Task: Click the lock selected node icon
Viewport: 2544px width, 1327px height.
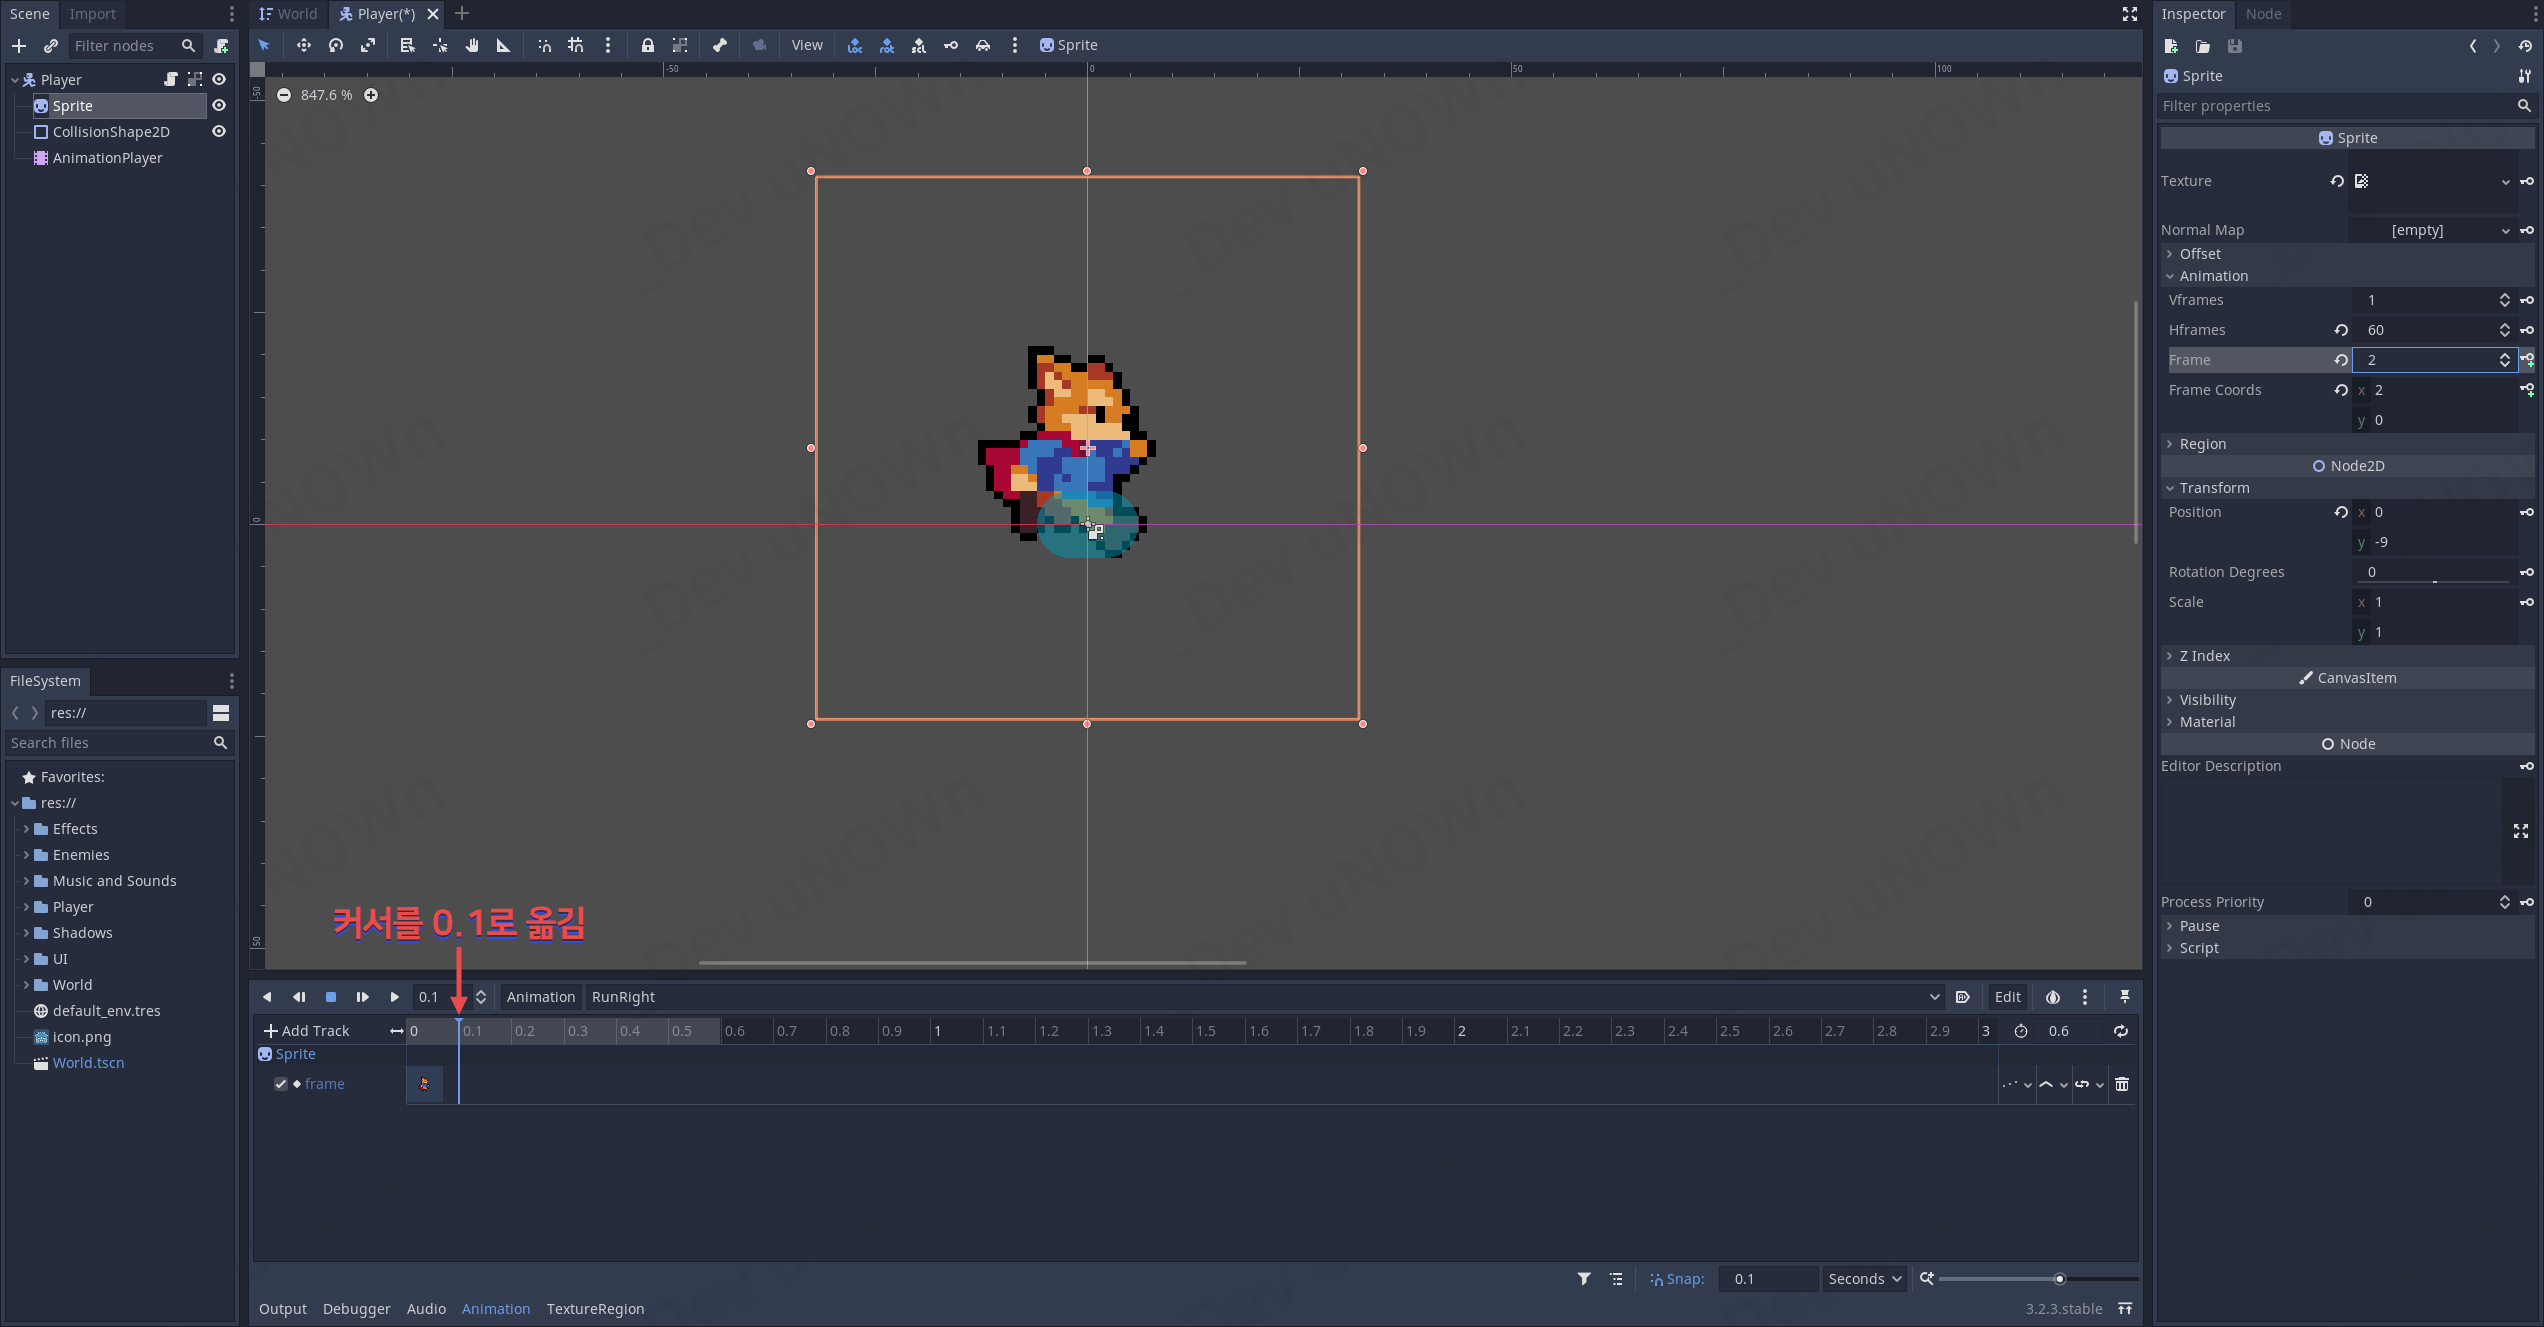Action: 647,45
